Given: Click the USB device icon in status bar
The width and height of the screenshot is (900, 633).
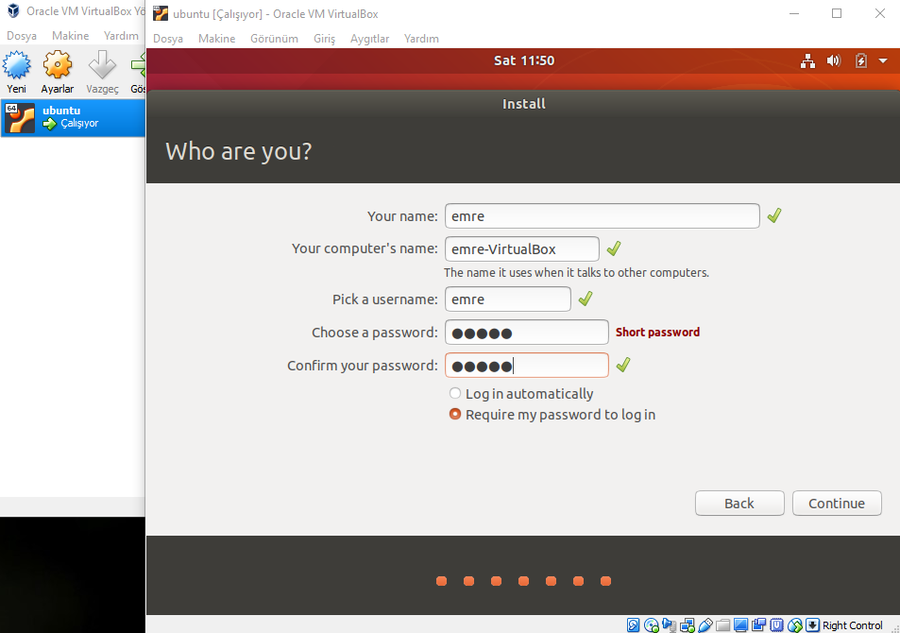Looking at the screenshot, I should (705, 625).
